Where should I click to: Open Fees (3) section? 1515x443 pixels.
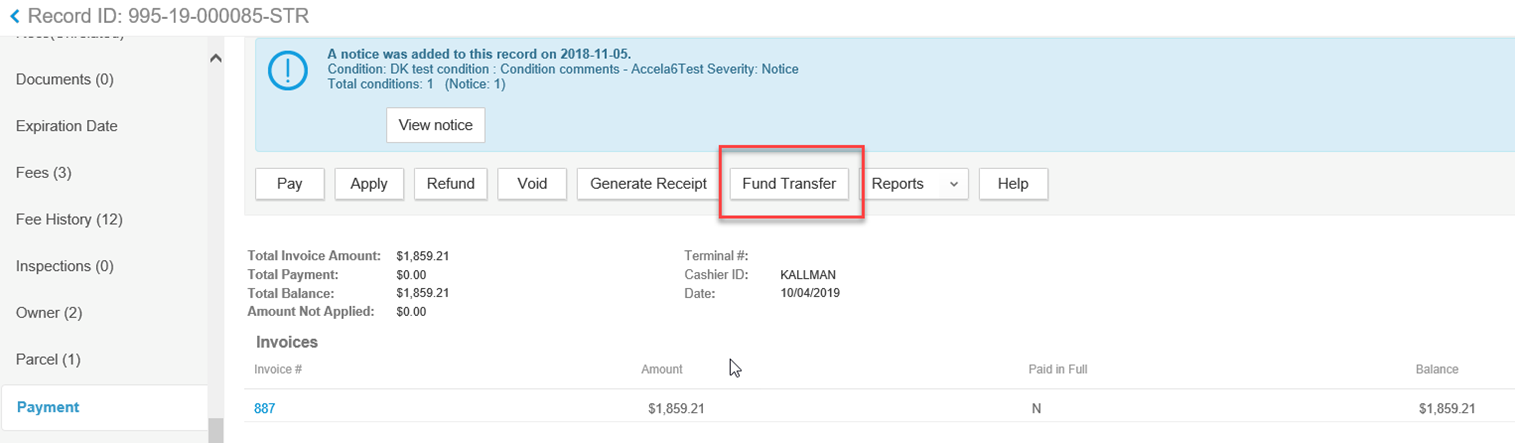(43, 173)
